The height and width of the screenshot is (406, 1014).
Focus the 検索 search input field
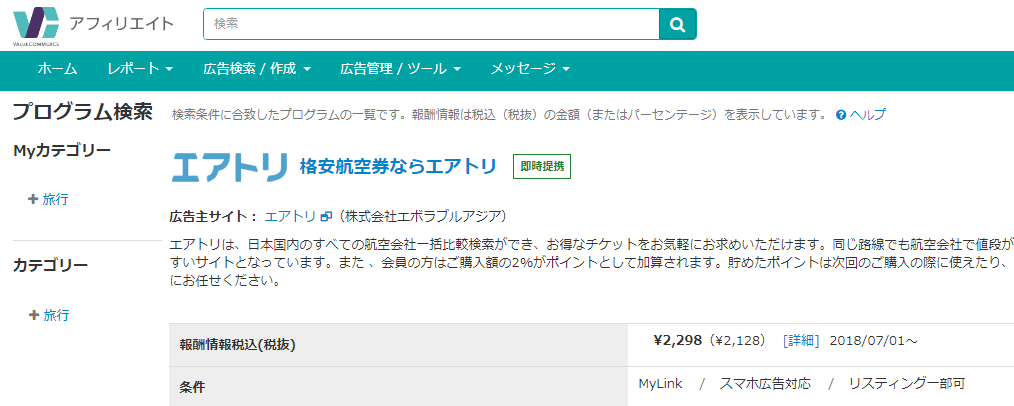(x=431, y=25)
